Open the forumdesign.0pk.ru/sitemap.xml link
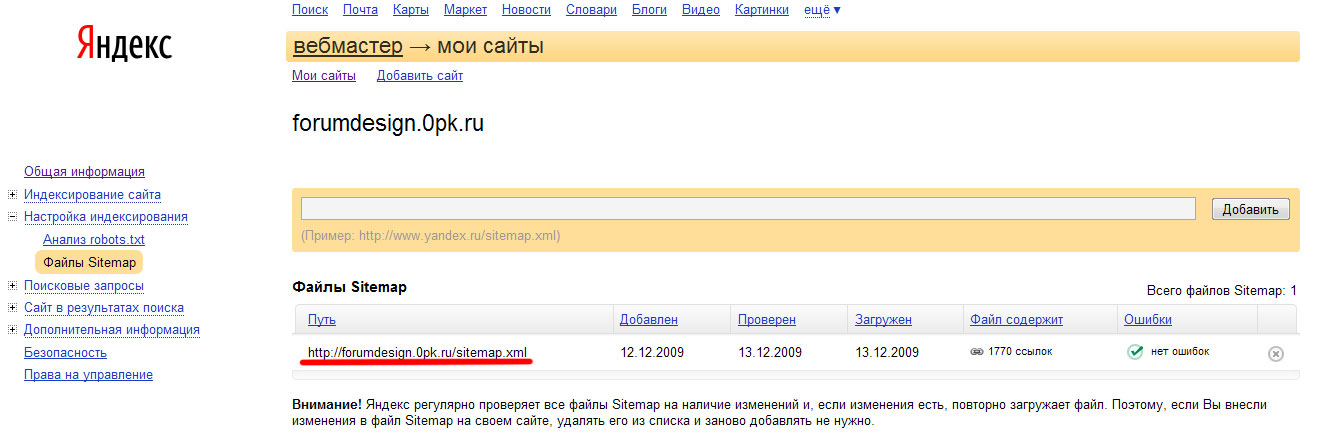 tap(417, 353)
